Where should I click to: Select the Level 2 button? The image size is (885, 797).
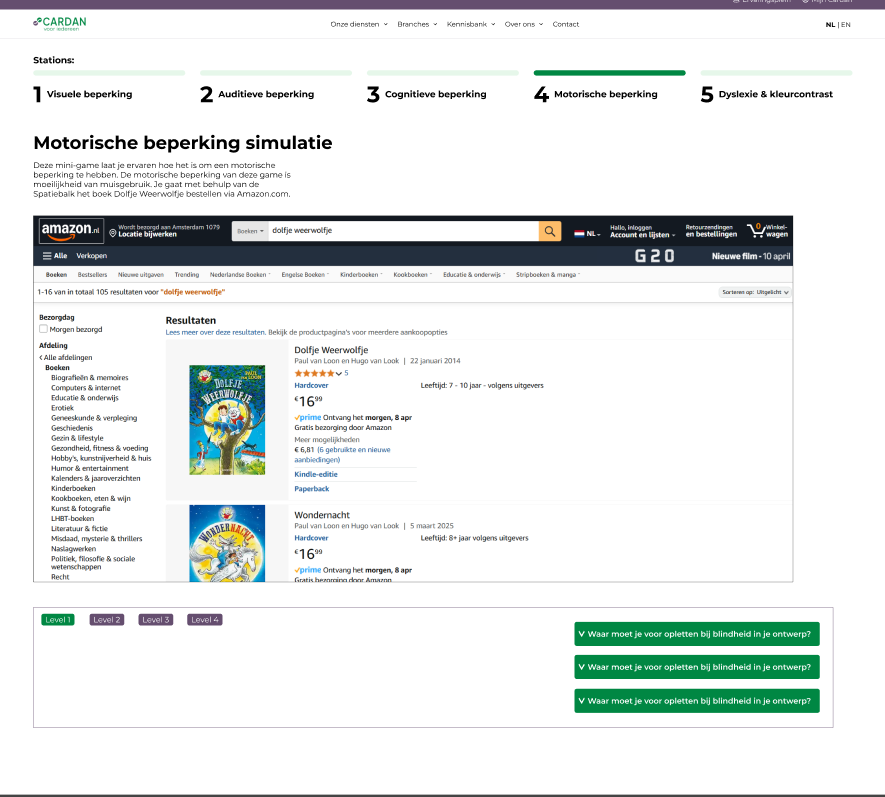point(107,620)
